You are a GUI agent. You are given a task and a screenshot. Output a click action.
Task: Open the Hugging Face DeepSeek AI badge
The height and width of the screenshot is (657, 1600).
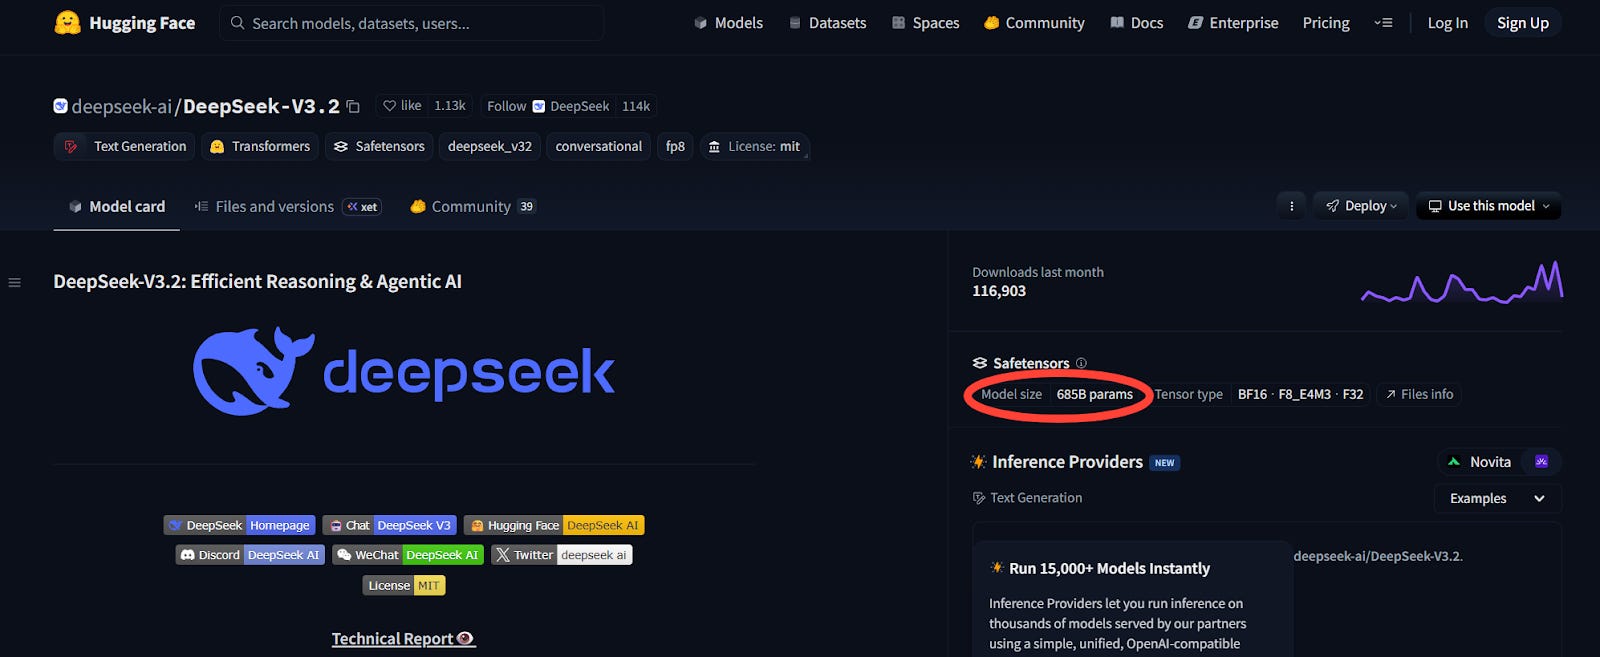554,525
